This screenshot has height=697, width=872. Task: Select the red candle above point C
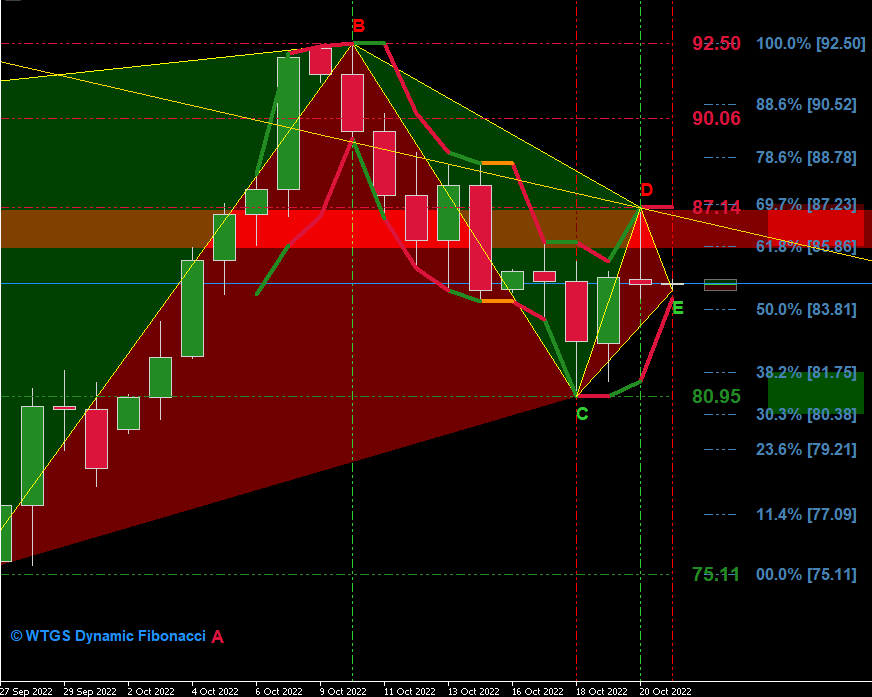[x=577, y=311]
